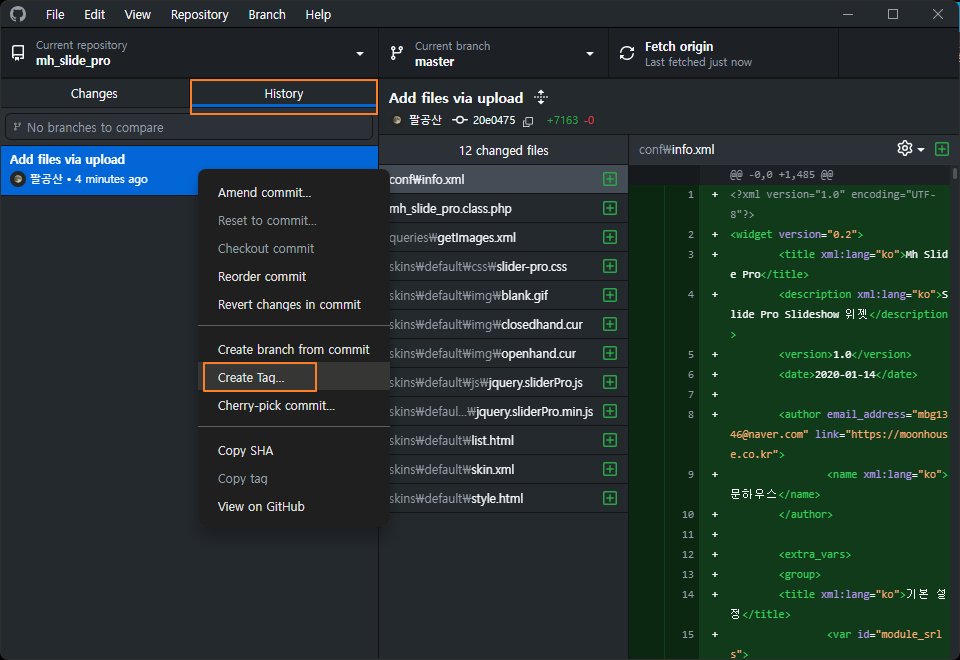Image resolution: width=960 pixels, height=660 pixels.
Task: Choose Create Tag from context menu
Action: tap(294, 377)
